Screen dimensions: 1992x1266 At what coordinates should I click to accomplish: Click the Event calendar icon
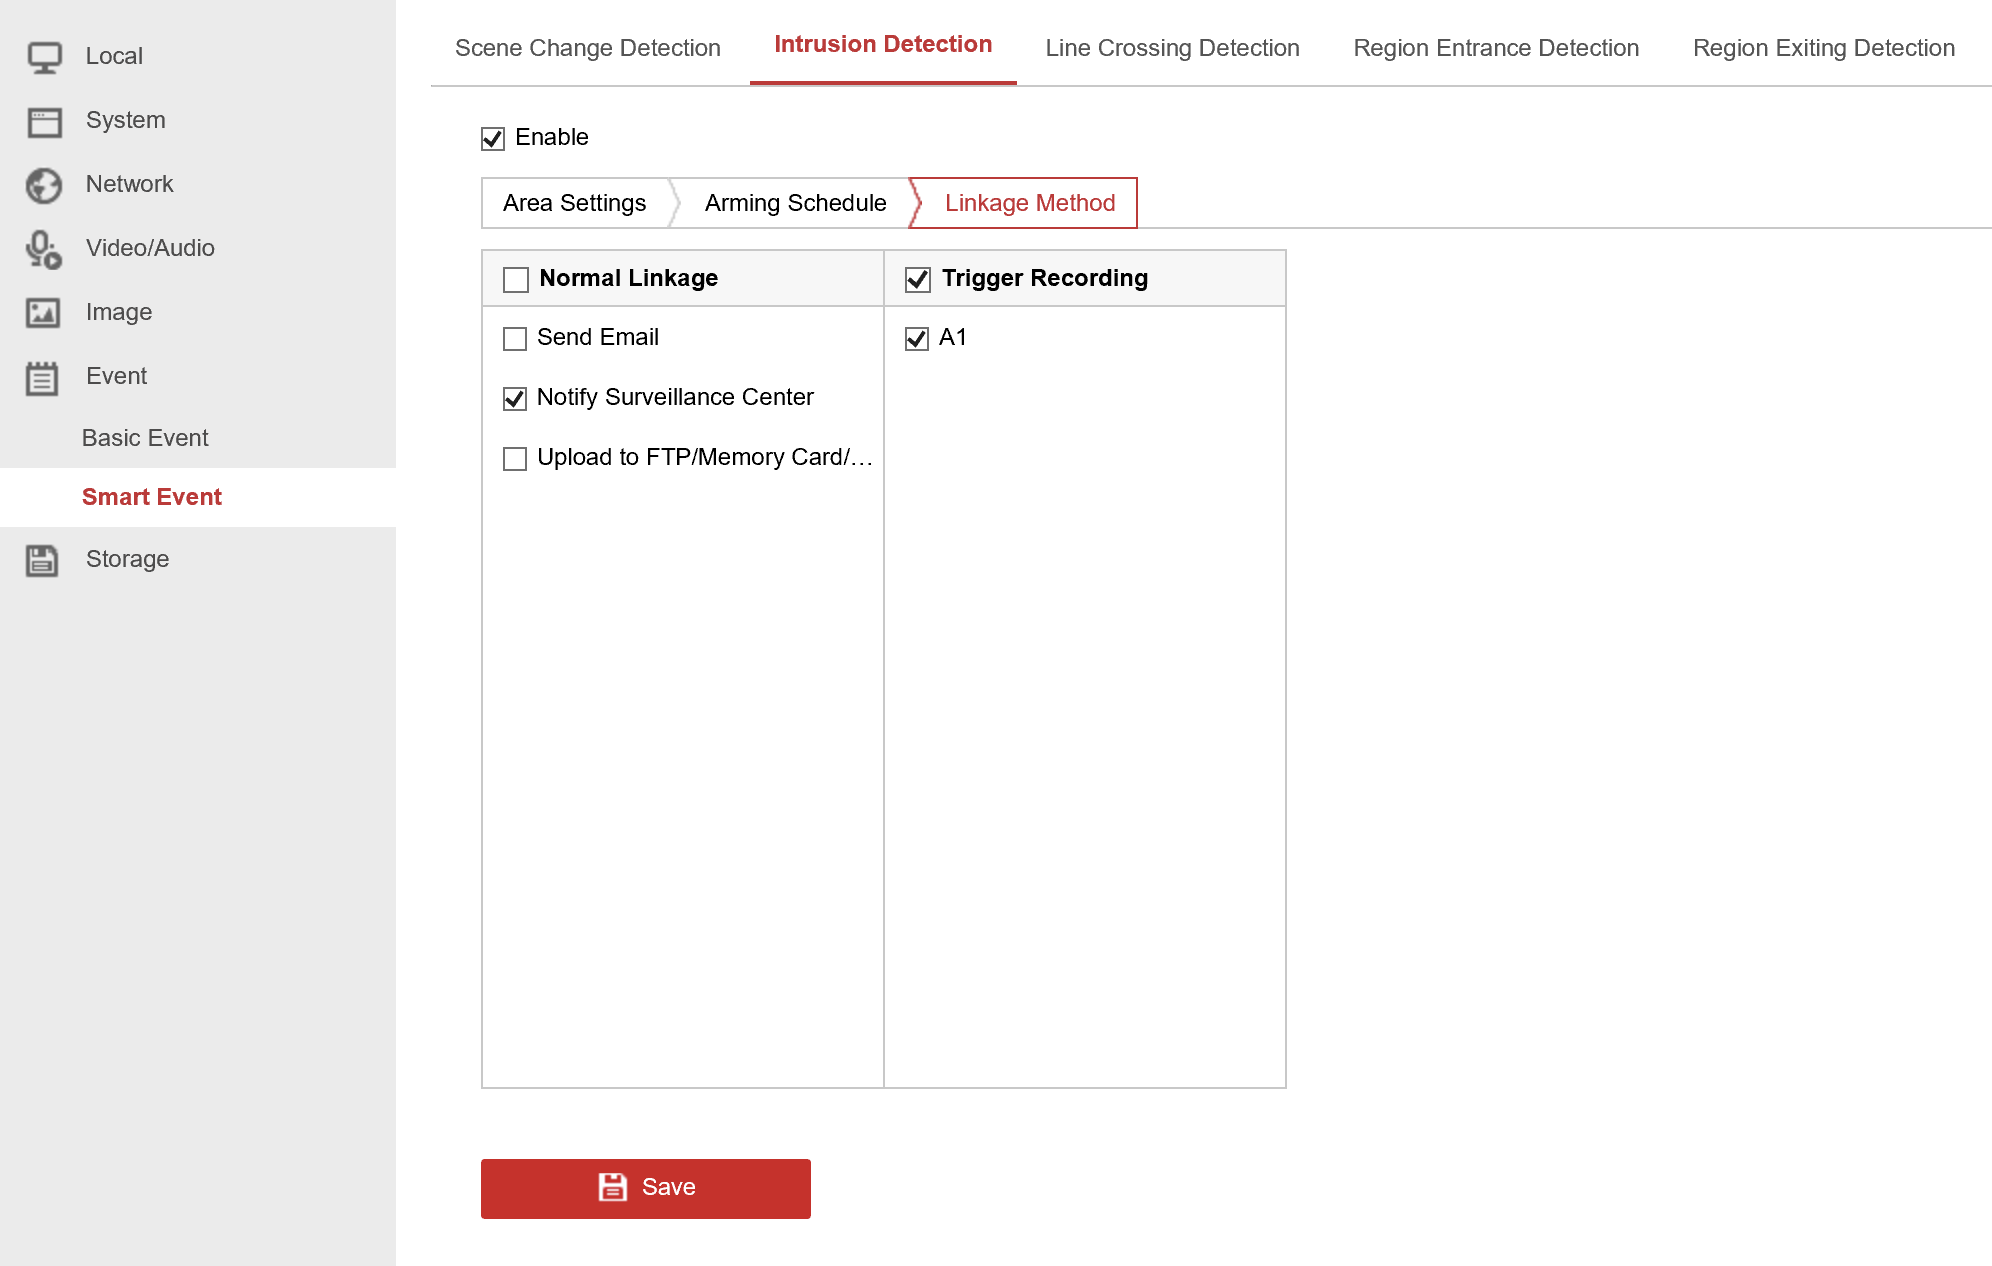42,378
